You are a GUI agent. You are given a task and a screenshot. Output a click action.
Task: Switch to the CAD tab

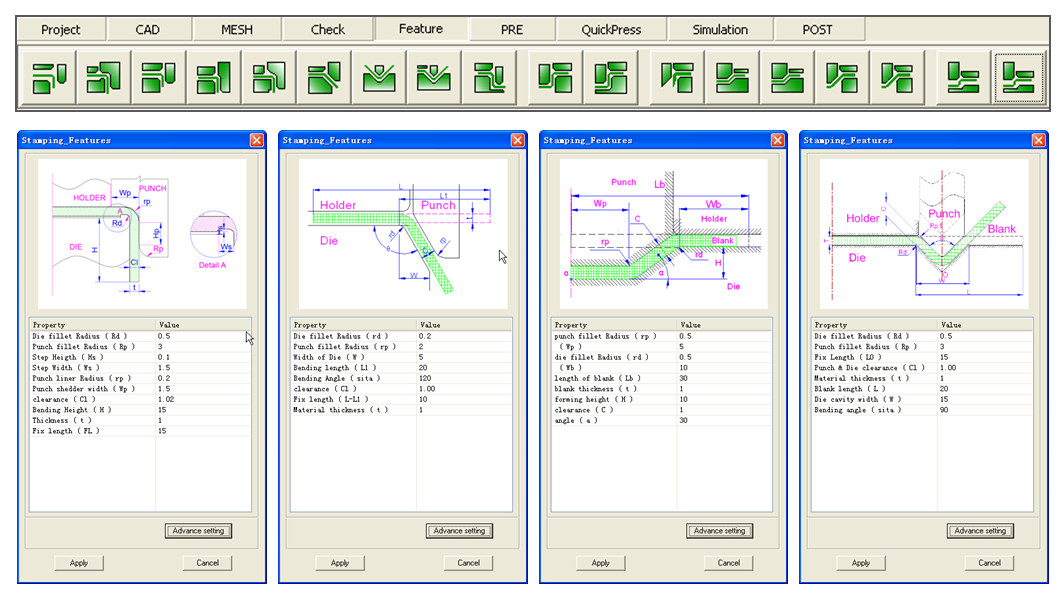click(x=150, y=29)
